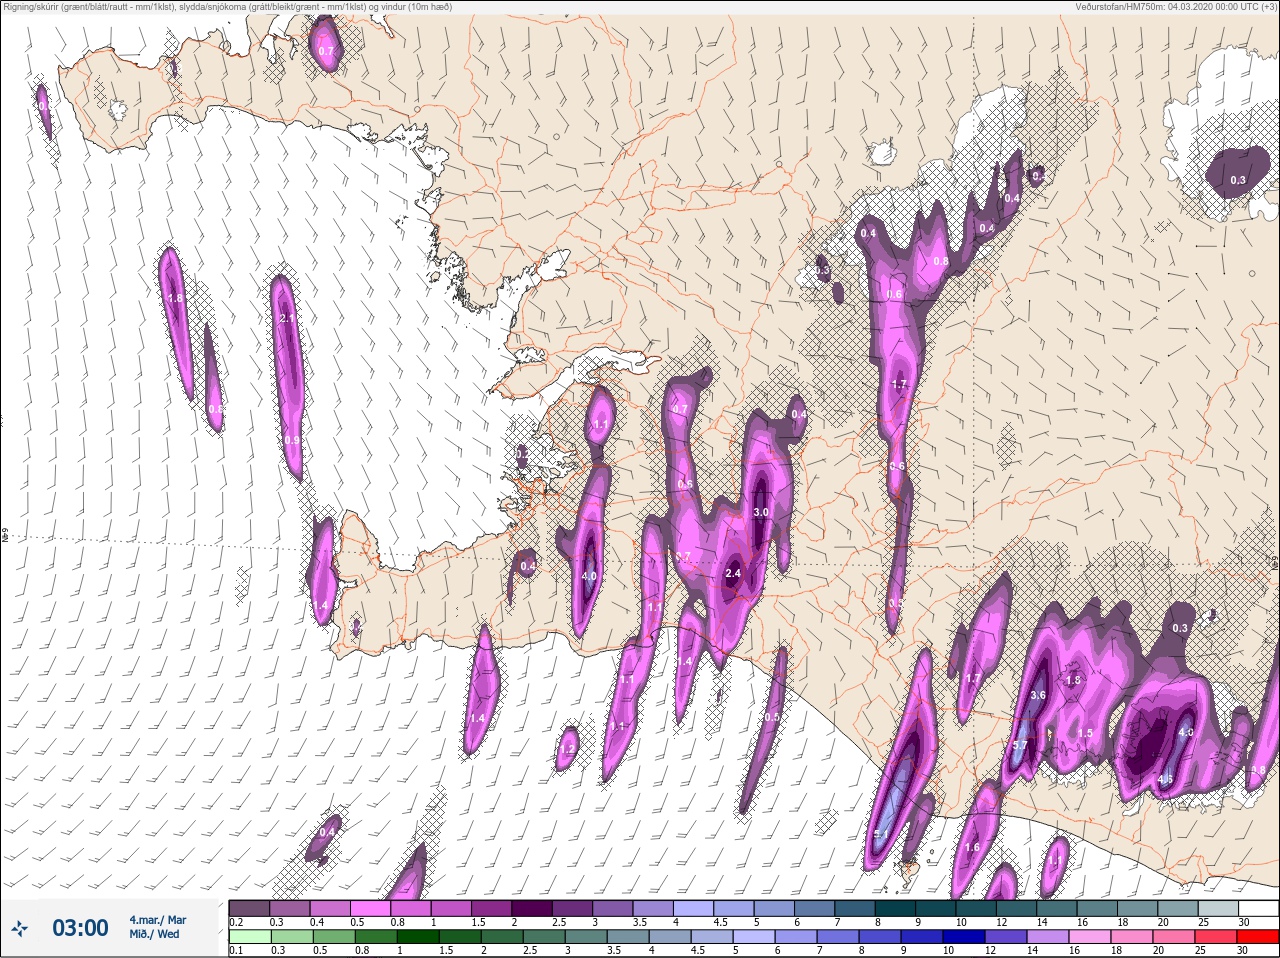This screenshot has height=958, width=1280.
Task: Click the '1.6' precipitation value near the bottom
Action: point(972,847)
